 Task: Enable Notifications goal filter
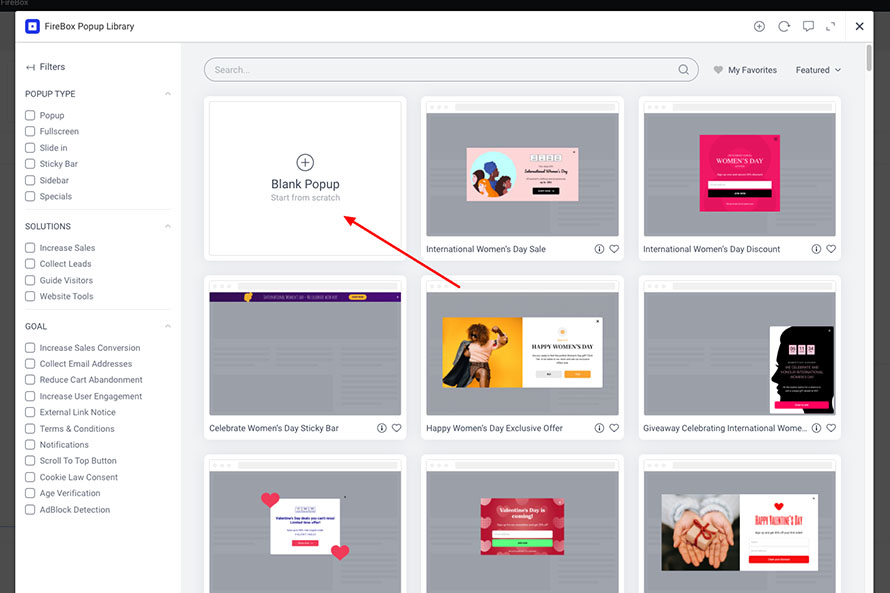click(x=30, y=444)
